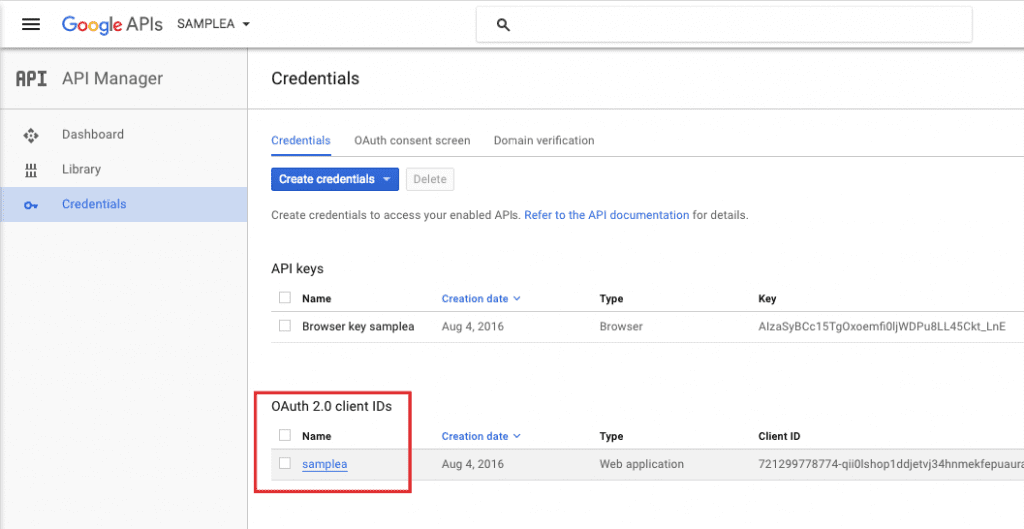The width and height of the screenshot is (1024, 529).
Task: Click into the top search field
Action: 724,25
